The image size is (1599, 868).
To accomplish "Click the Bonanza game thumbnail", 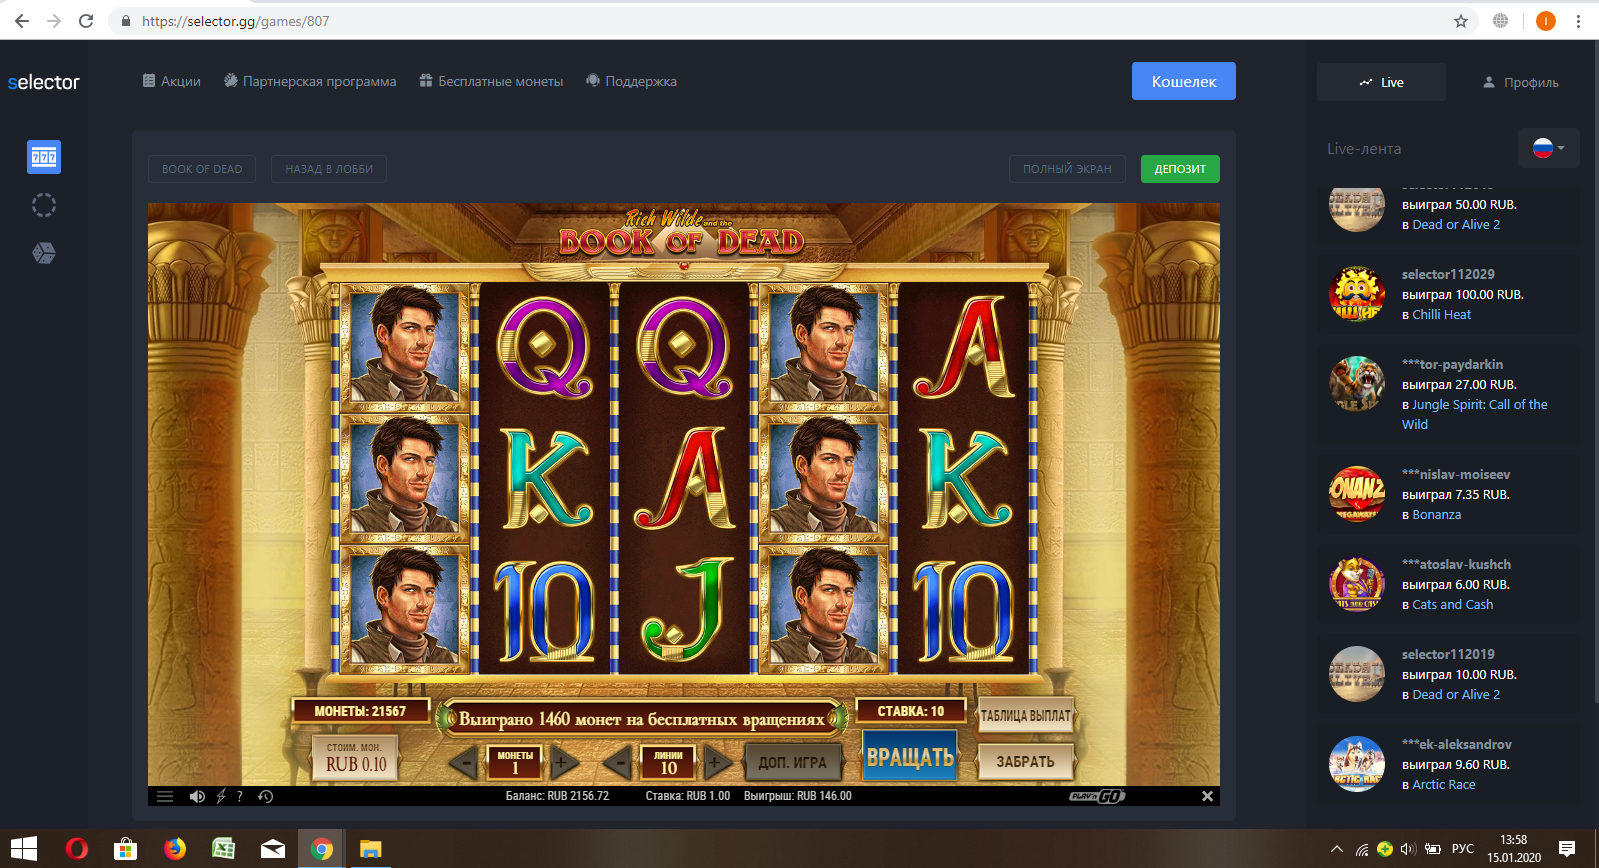I will coord(1357,494).
